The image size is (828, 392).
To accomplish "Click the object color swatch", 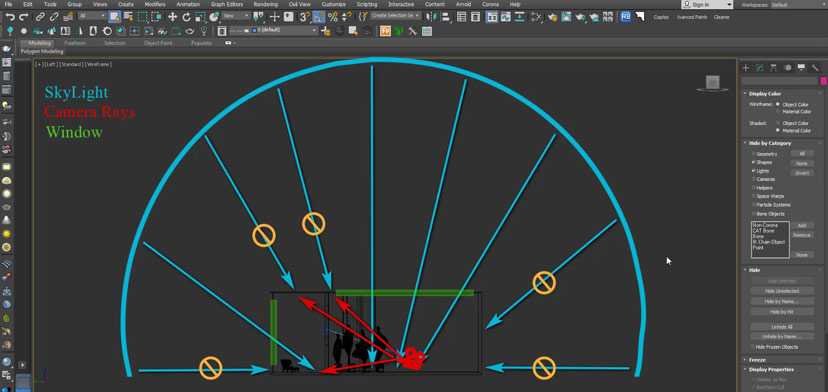I will pyautogui.click(x=823, y=81).
